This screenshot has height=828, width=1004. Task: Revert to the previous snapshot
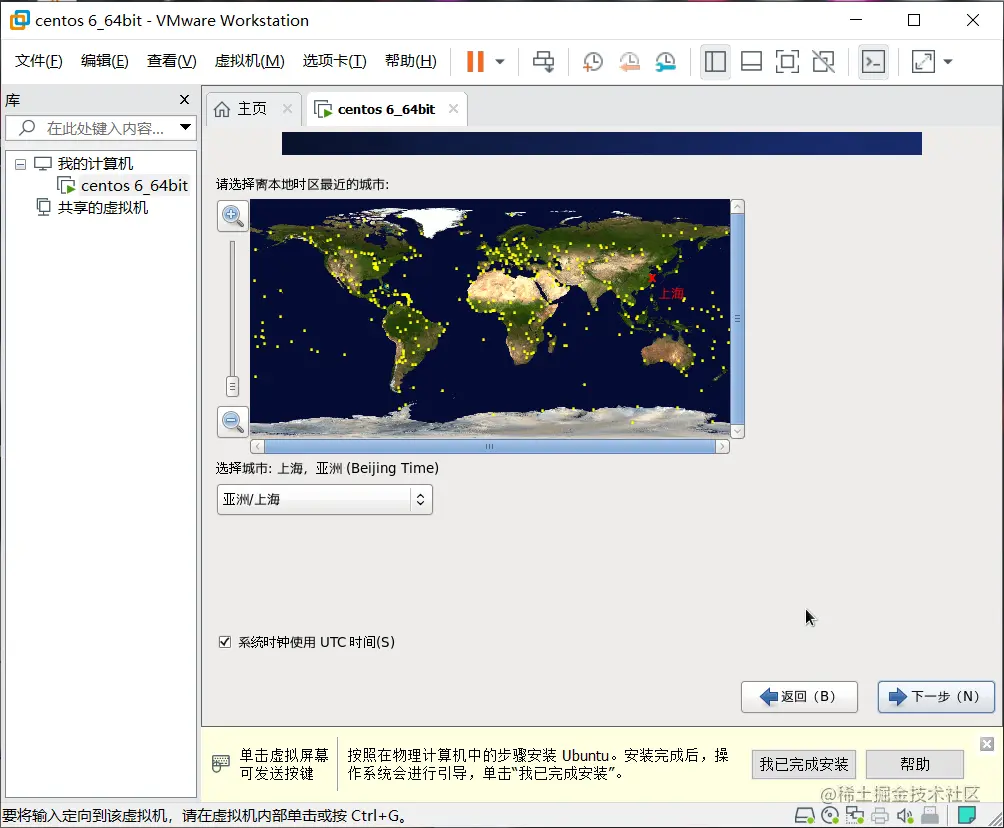point(629,61)
